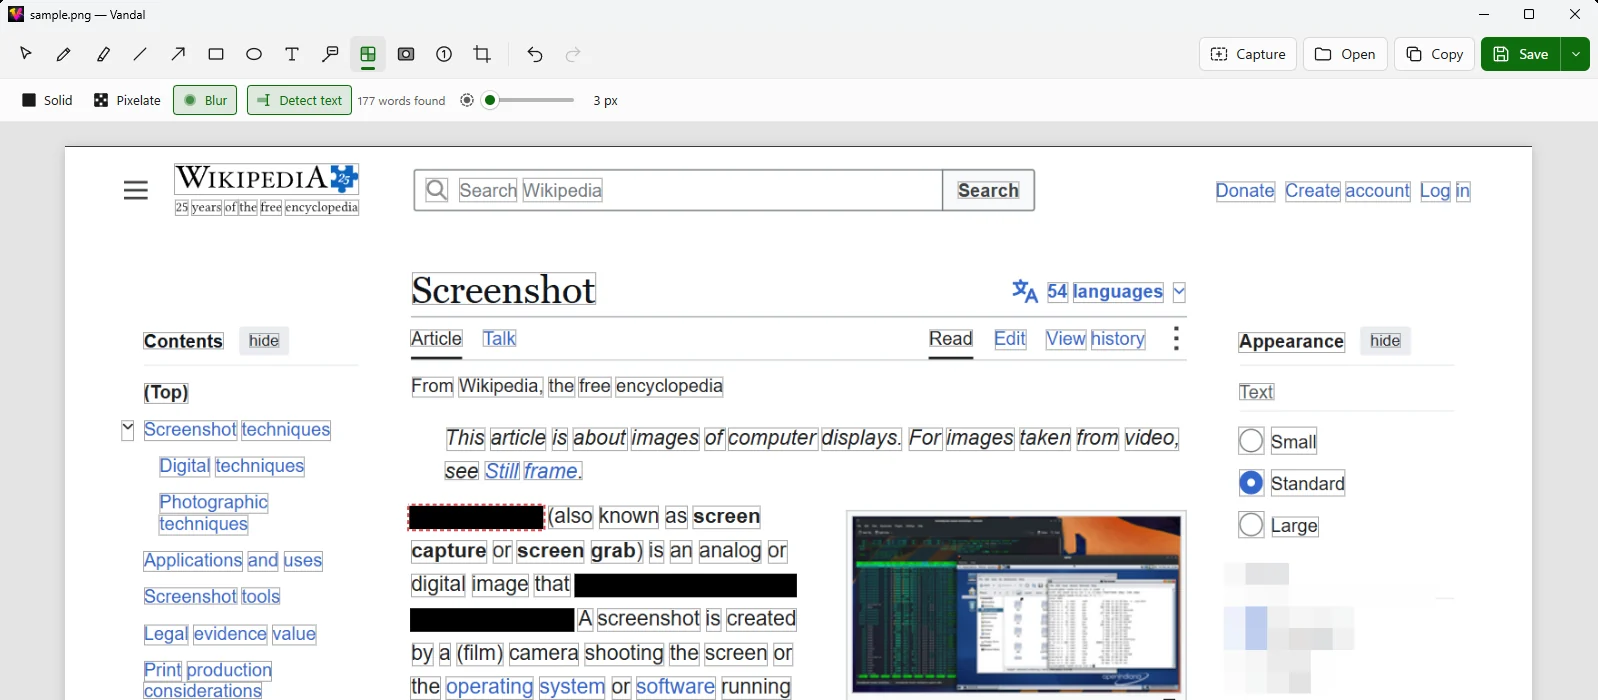1598x700 pixels.
Task: Click the Capture button
Action: tap(1248, 54)
